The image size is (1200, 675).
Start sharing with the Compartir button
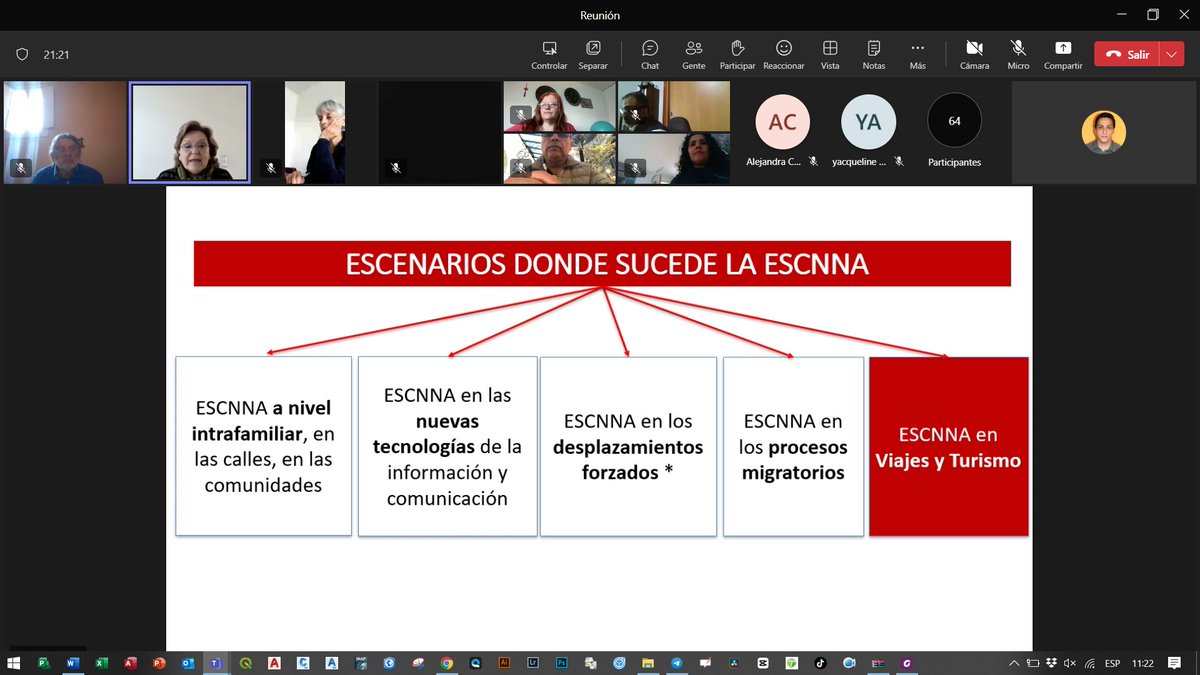pyautogui.click(x=1063, y=54)
